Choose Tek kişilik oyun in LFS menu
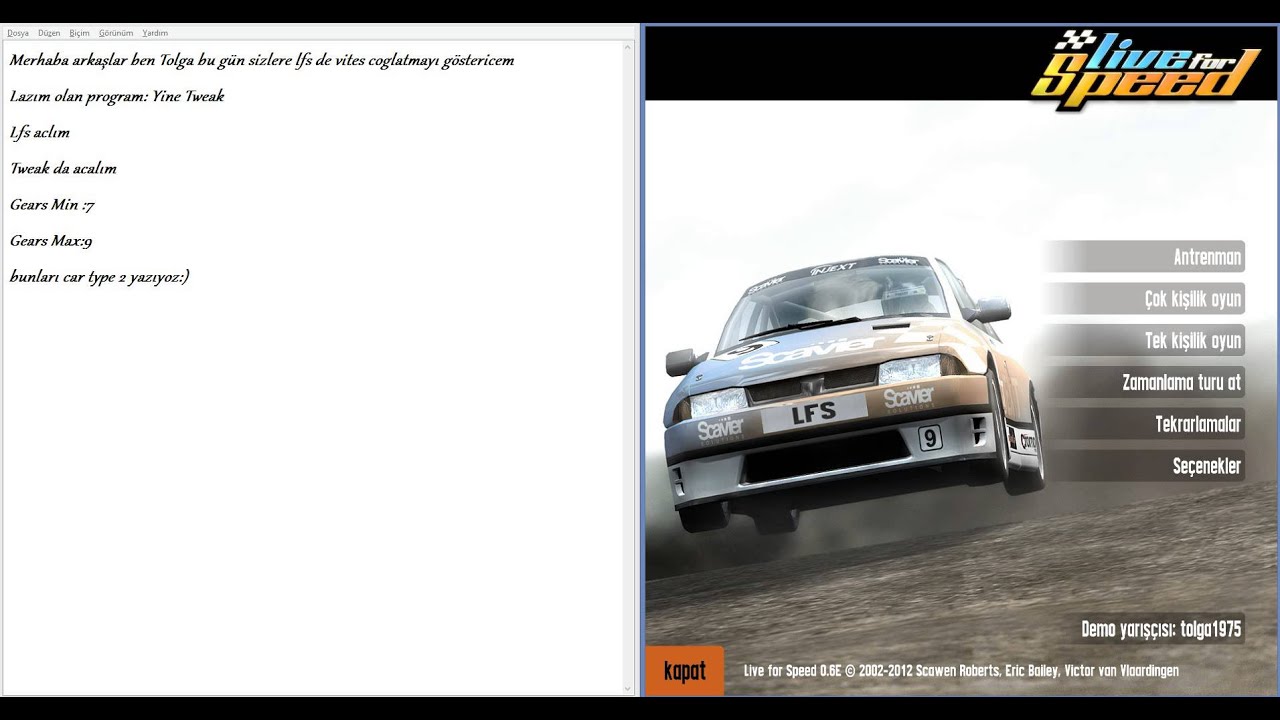The width and height of the screenshot is (1280, 720). 1144,341
